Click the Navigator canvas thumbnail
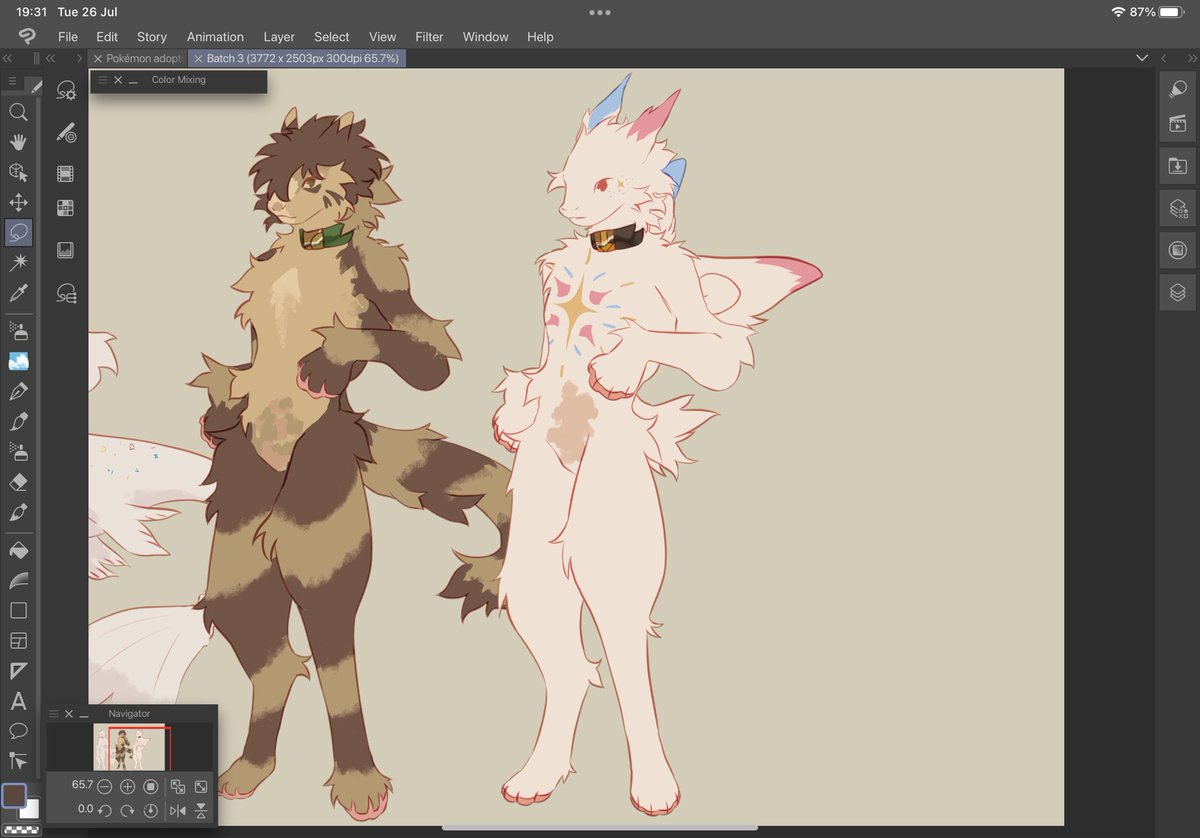 (x=131, y=747)
